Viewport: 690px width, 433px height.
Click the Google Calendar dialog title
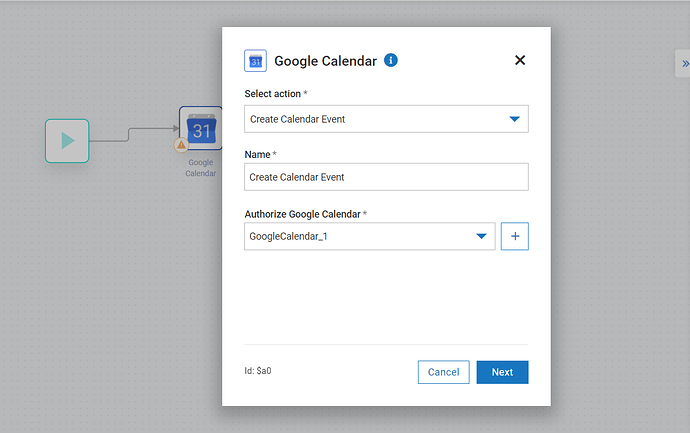(326, 61)
